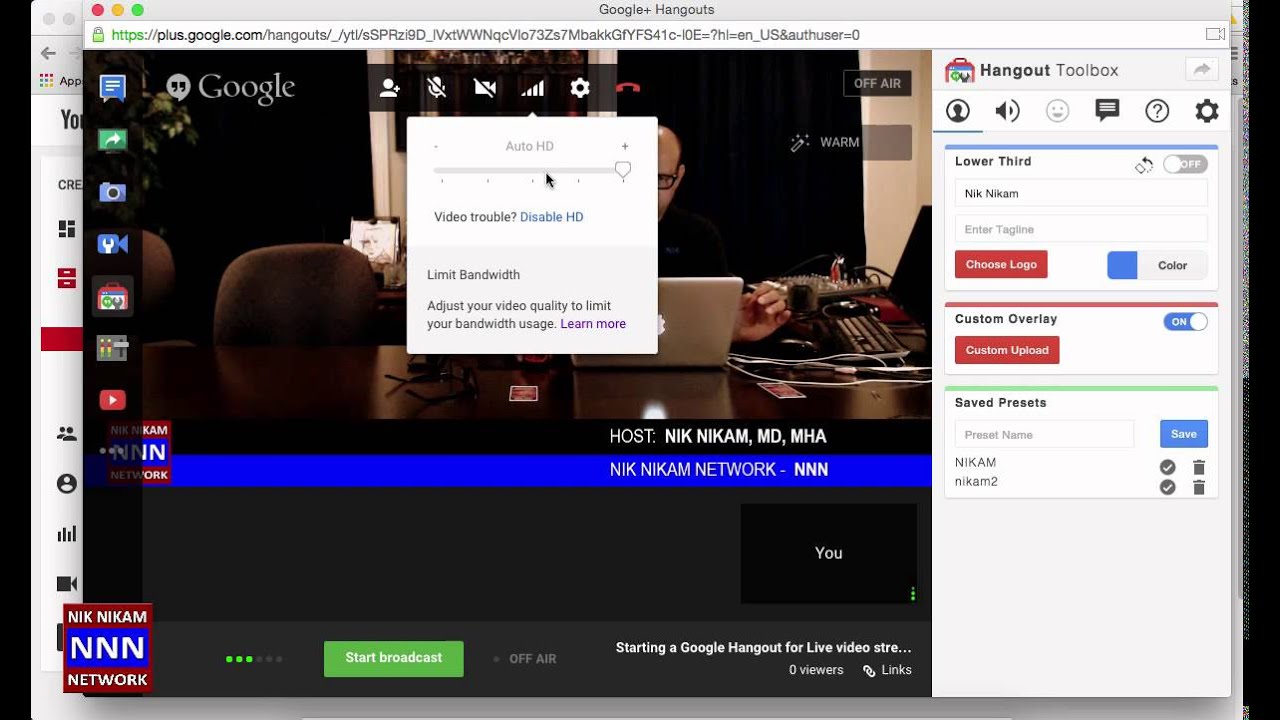Delete the nikam2 preset with trash icon
1280x720 pixels.
(1199, 487)
